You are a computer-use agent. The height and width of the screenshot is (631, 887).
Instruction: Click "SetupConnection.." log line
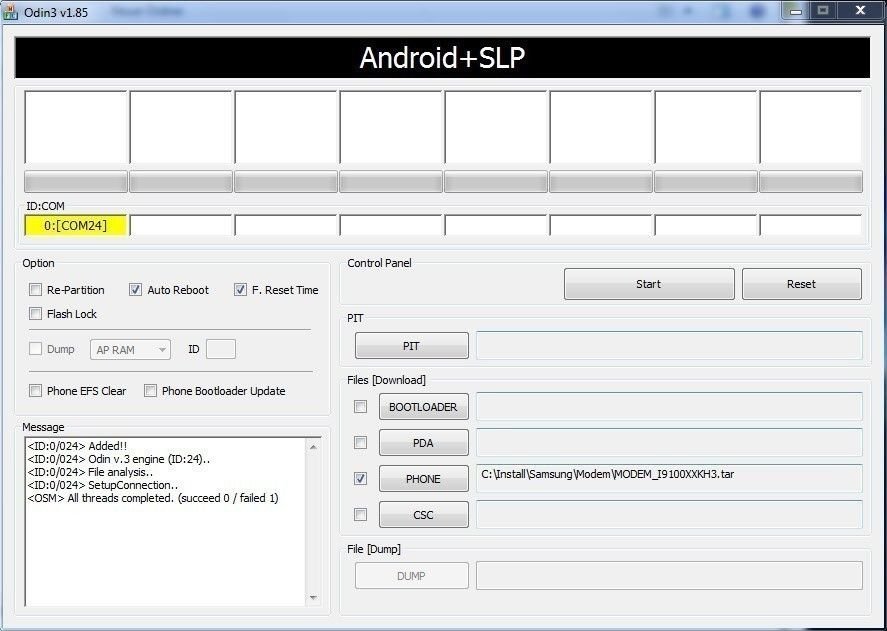tap(103, 485)
